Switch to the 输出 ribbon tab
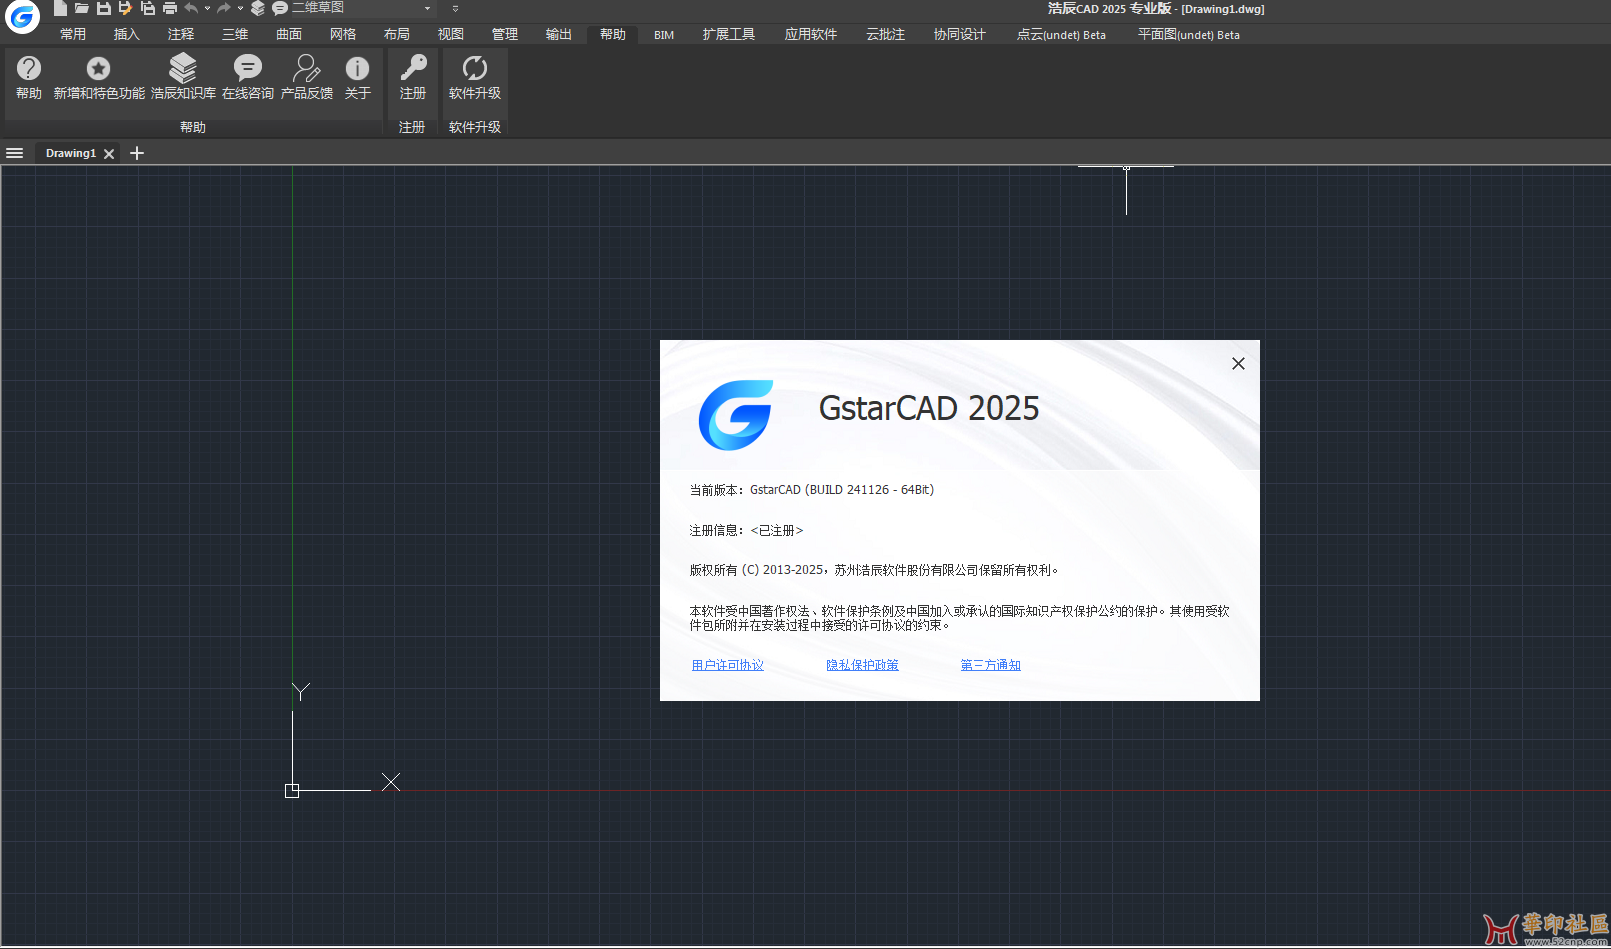This screenshot has width=1611, height=949. (x=559, y=34)
